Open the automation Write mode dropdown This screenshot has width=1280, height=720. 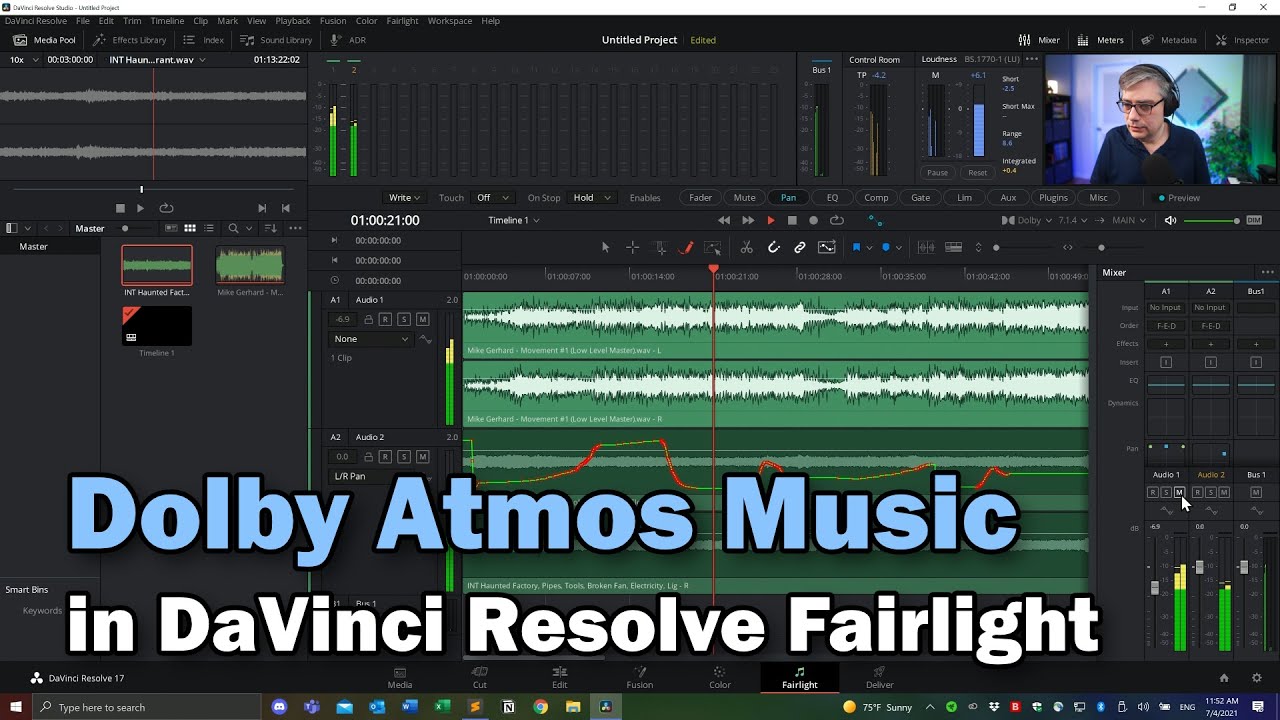[403, 197]
